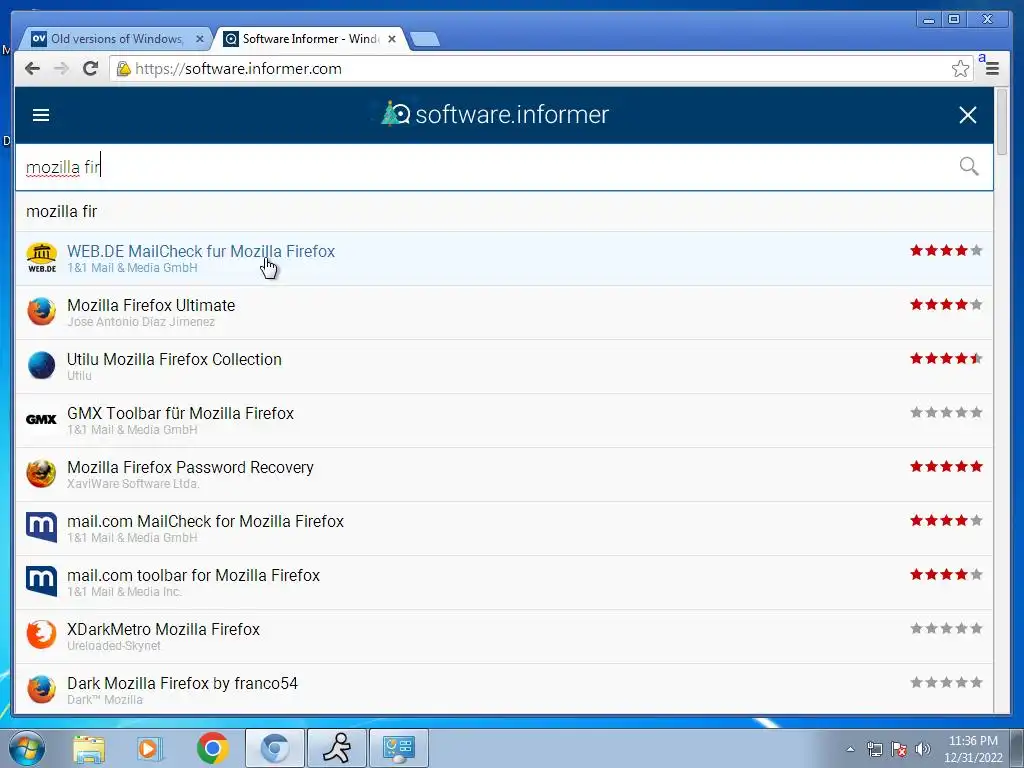The width and height of the screenshot is (1024, 768).
Task: Click star rating of GMX Toolbar
Action: (x=946, y=412)
